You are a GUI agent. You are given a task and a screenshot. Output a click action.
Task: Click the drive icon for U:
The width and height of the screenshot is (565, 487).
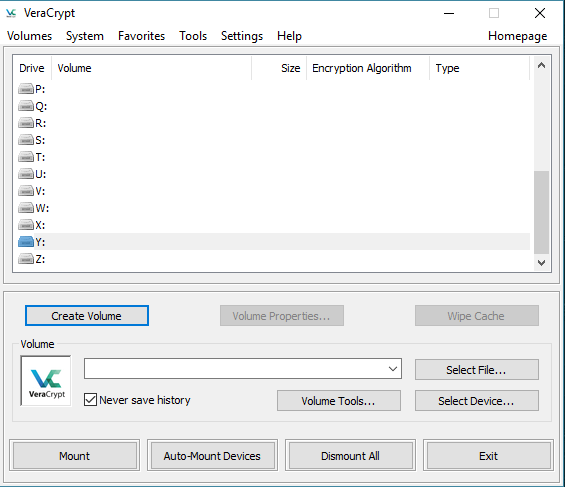[x=26, y=174]
